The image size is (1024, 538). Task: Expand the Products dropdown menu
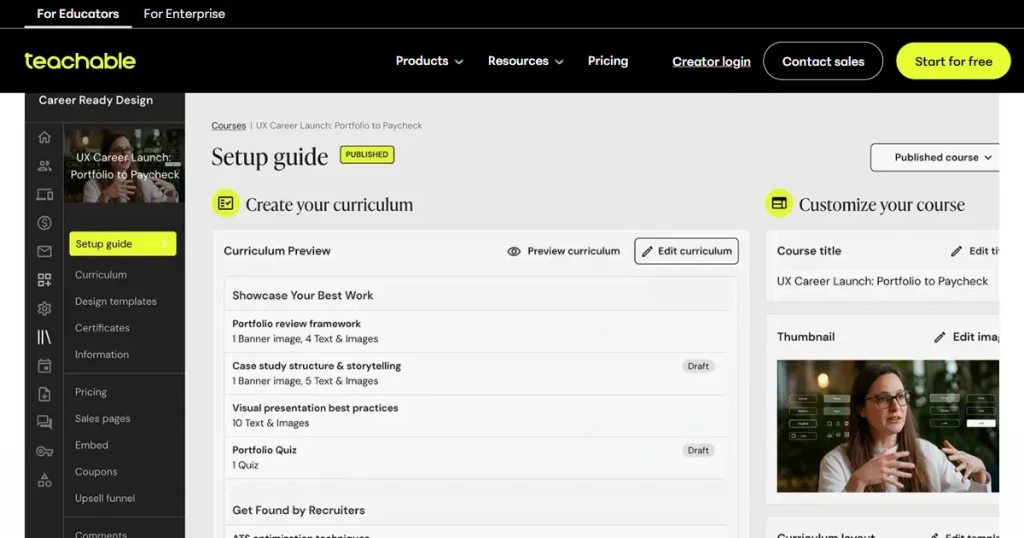tap(429, 61)
